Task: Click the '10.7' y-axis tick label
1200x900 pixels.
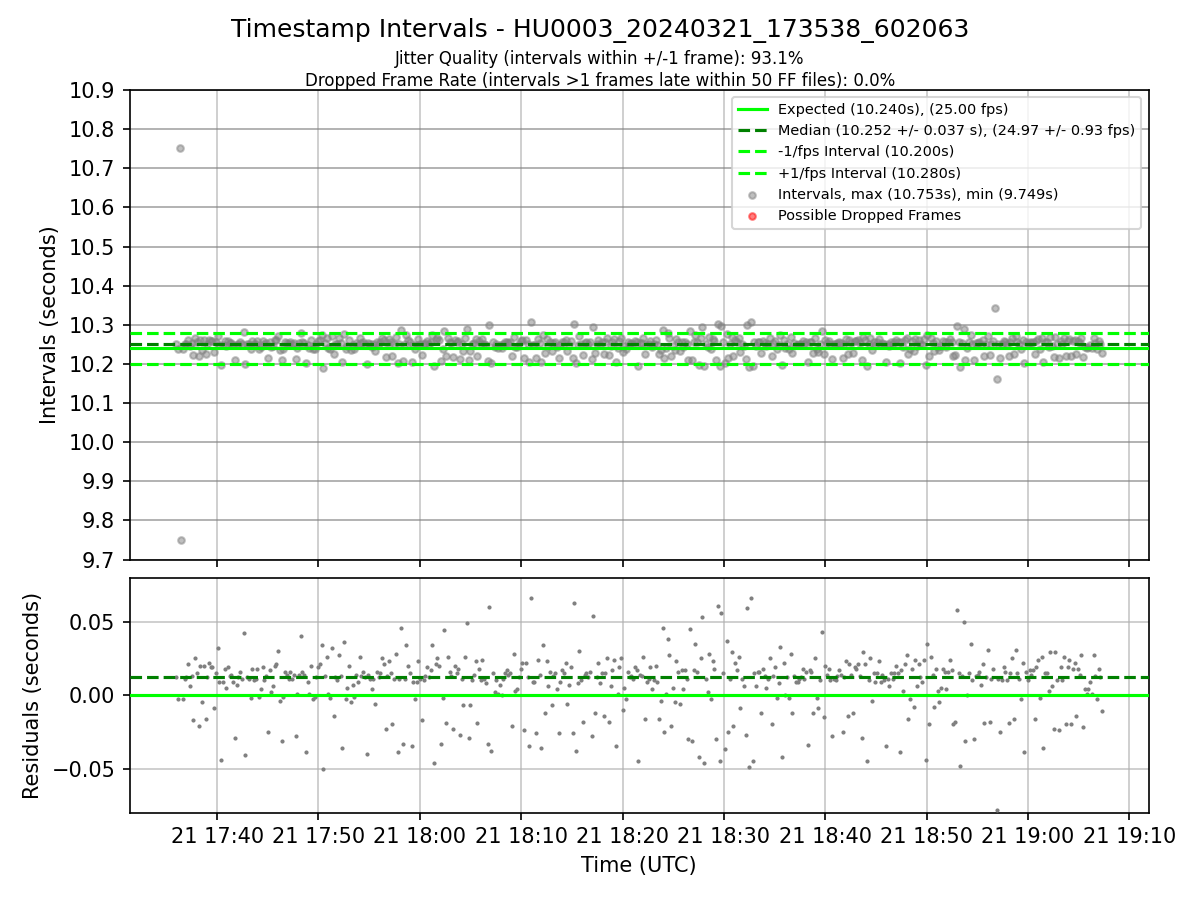Action: [x=94, y=169]
